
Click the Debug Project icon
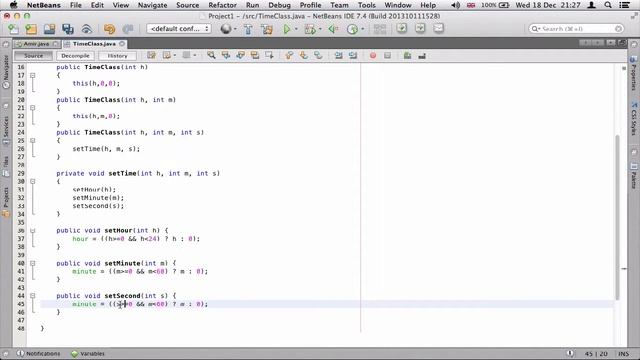310,29
